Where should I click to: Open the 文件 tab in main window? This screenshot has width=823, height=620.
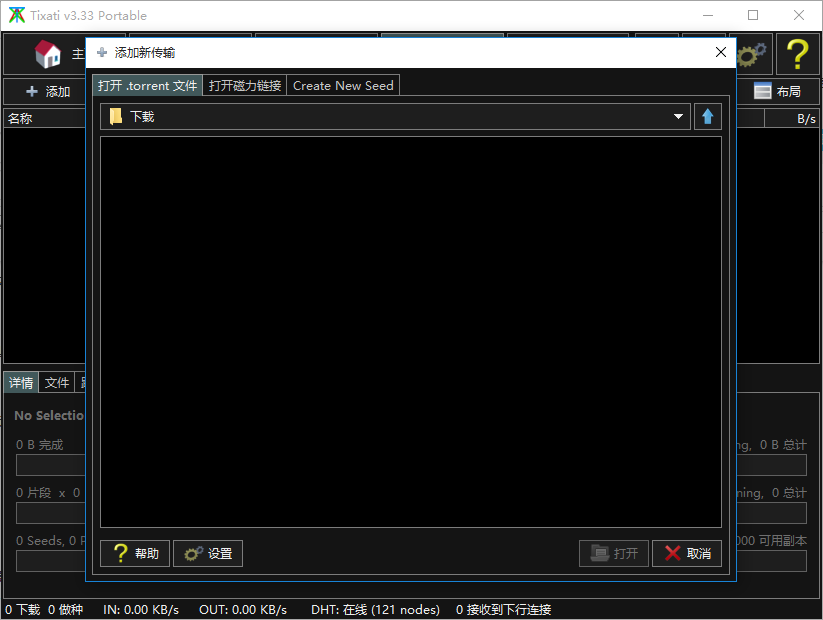coord(57,383)
